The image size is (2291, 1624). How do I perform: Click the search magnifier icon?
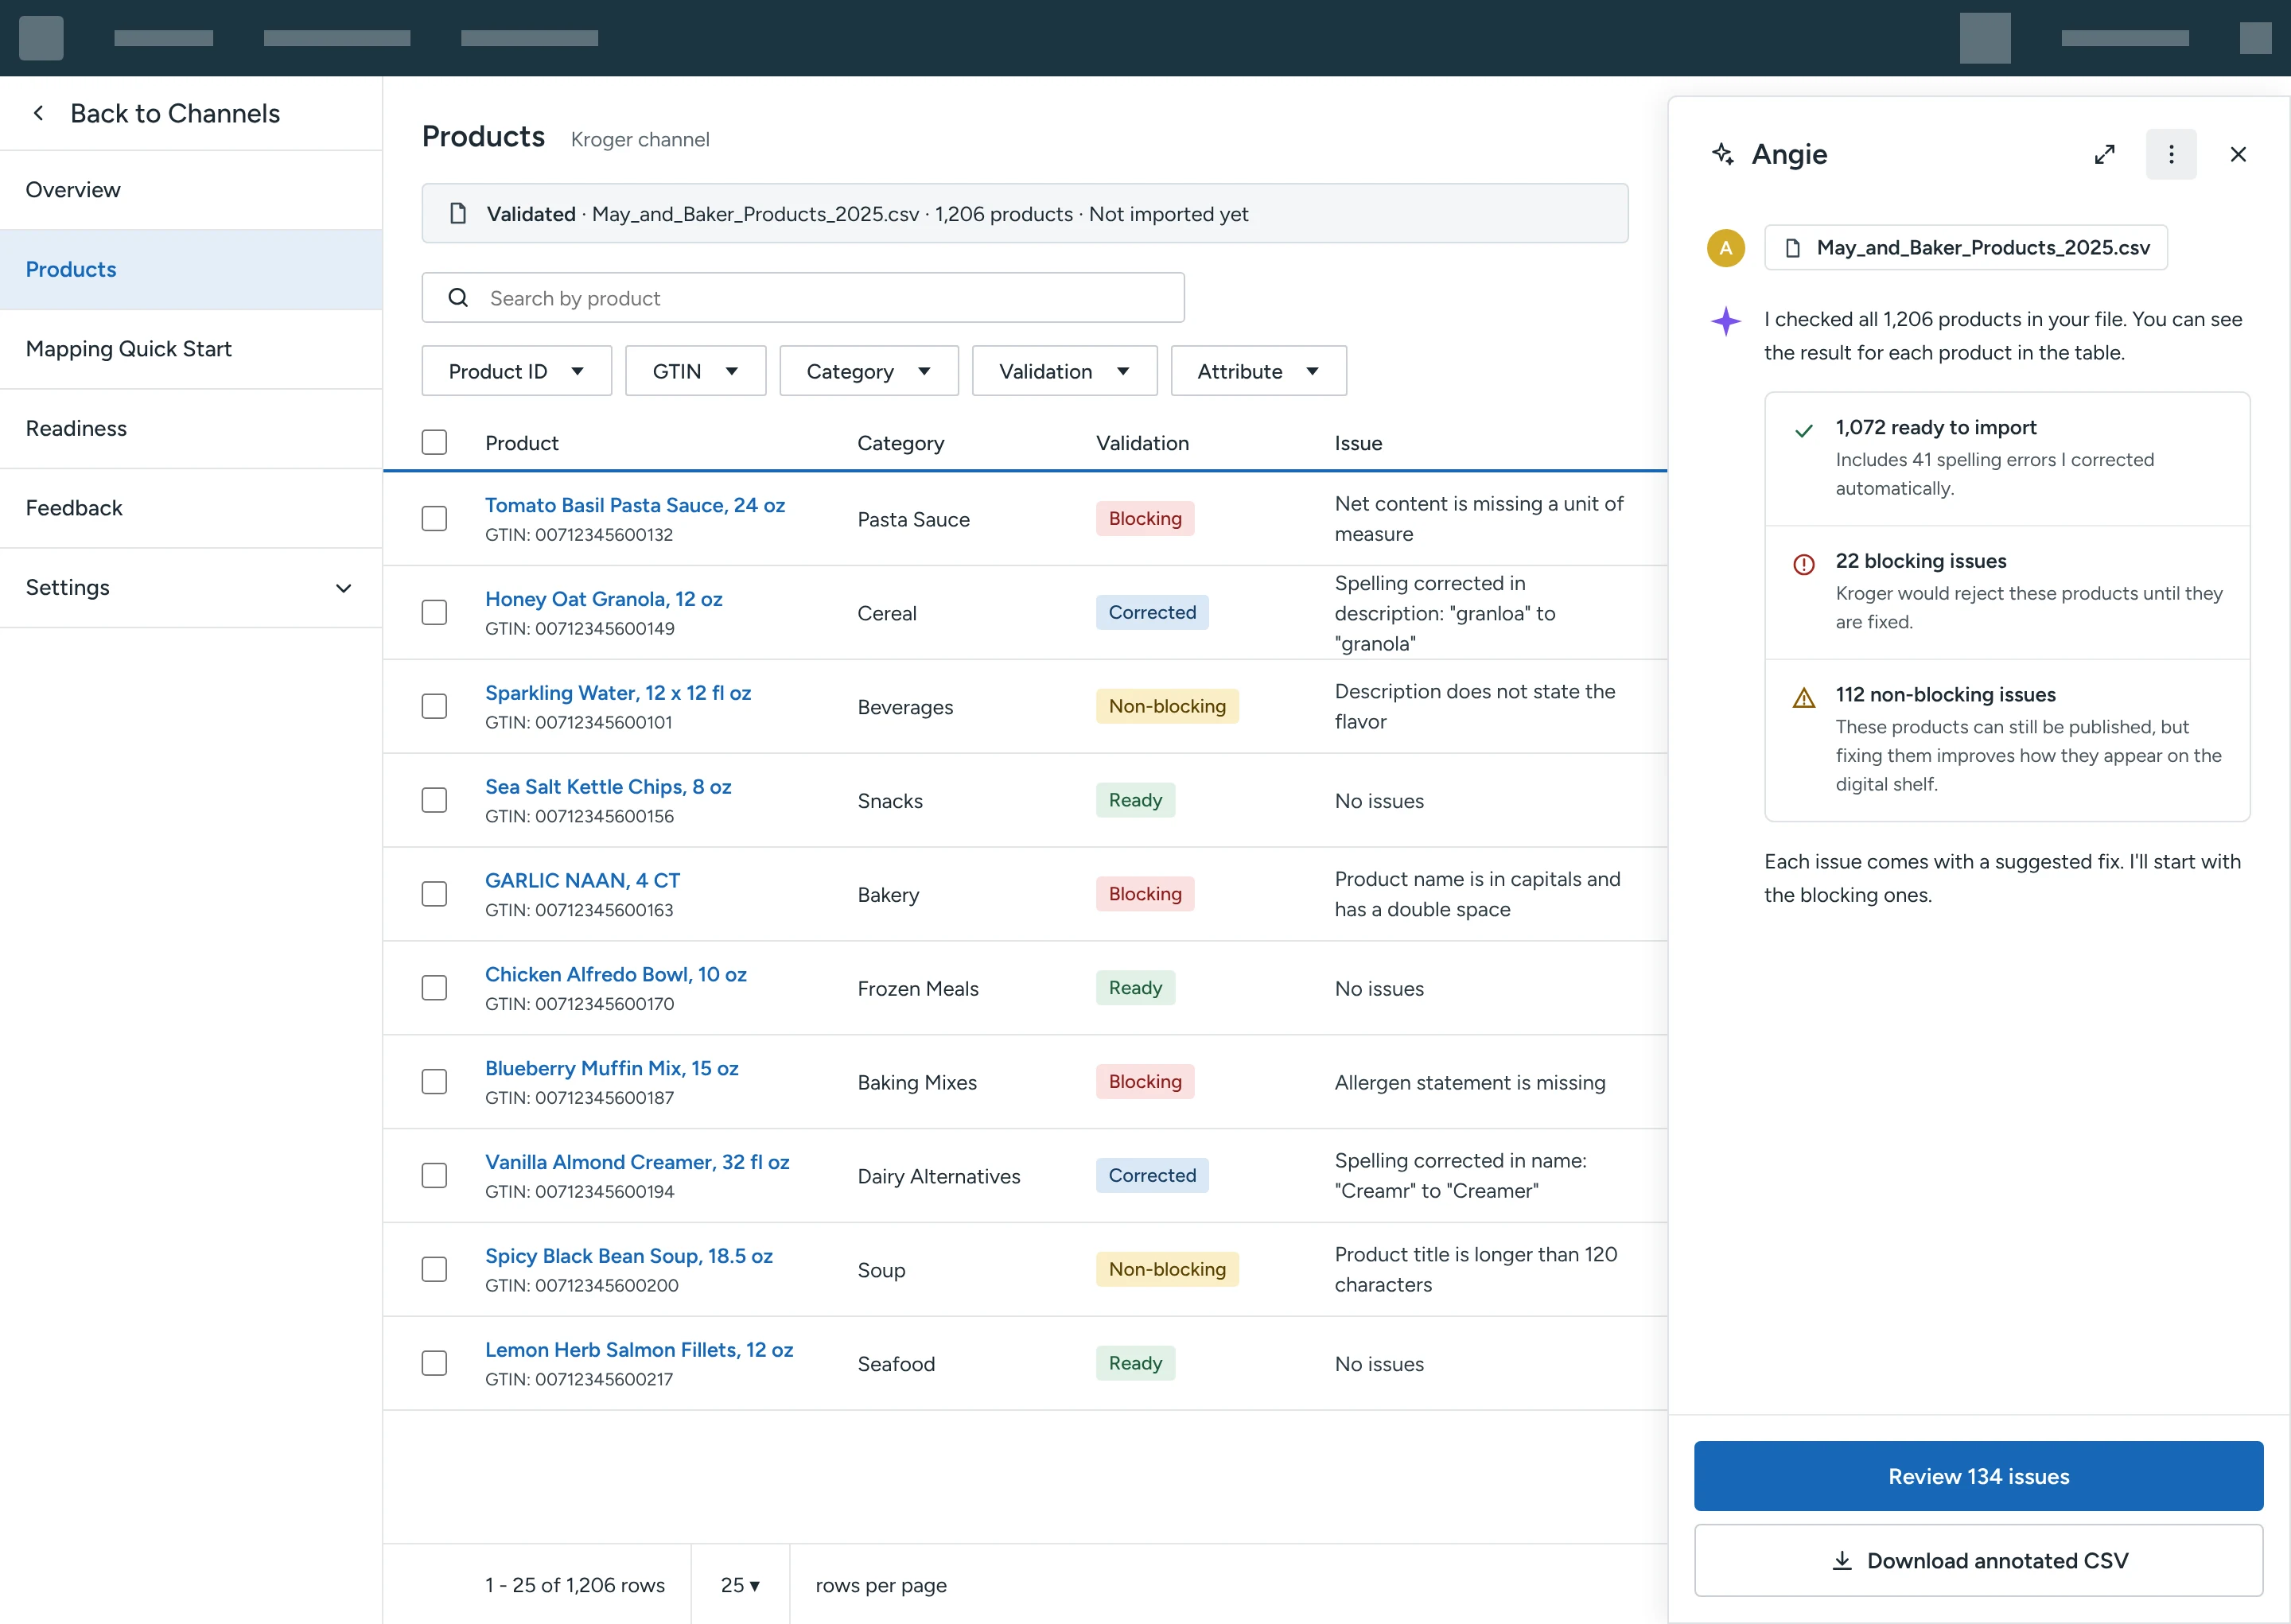tap(458, 298)
